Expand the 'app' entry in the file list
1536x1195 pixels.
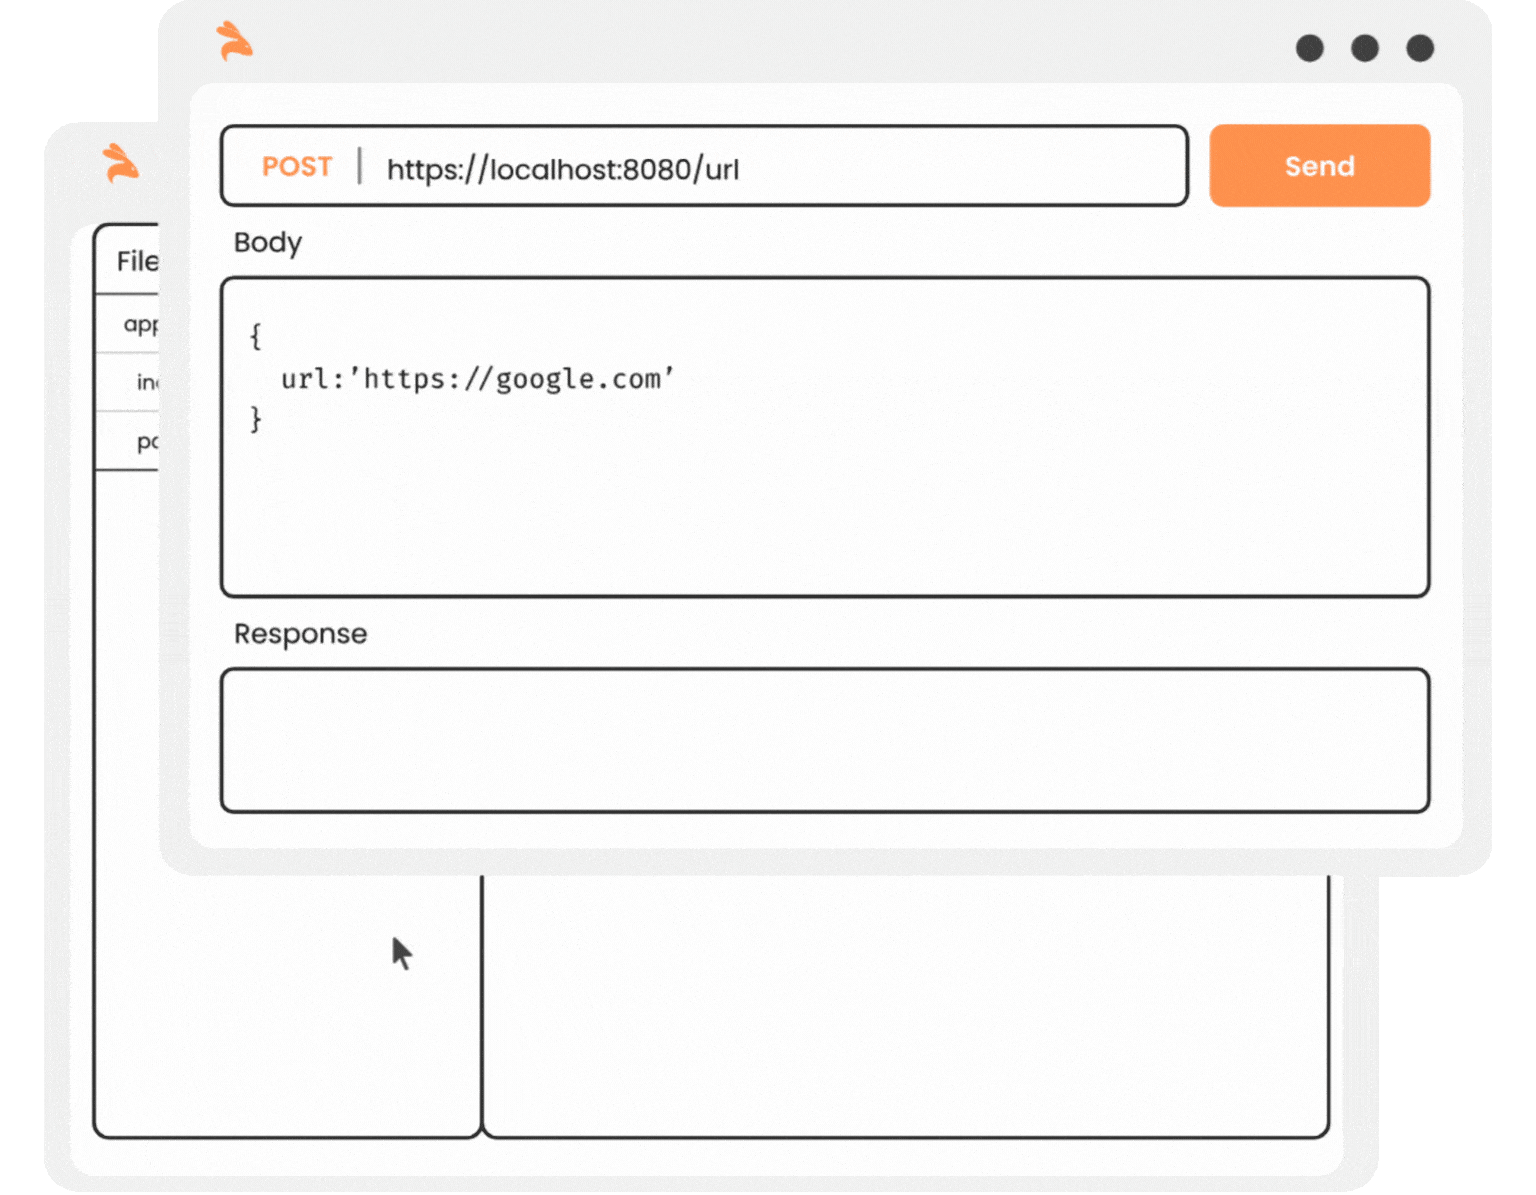(x=139, y=324)
